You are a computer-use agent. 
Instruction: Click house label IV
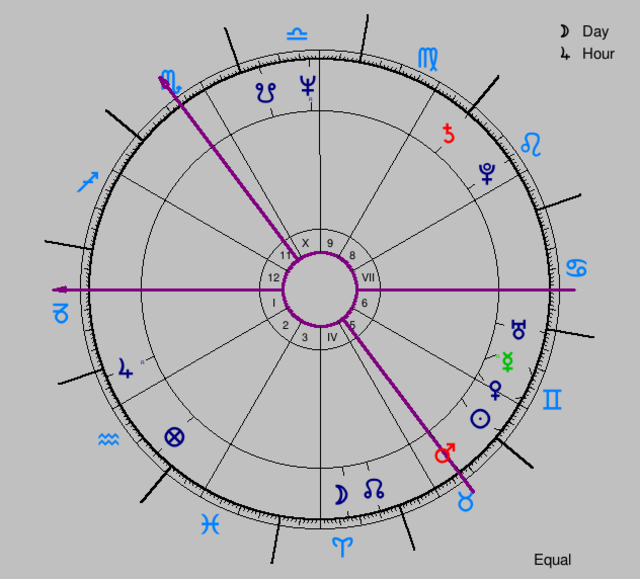[x=332, y=337]
